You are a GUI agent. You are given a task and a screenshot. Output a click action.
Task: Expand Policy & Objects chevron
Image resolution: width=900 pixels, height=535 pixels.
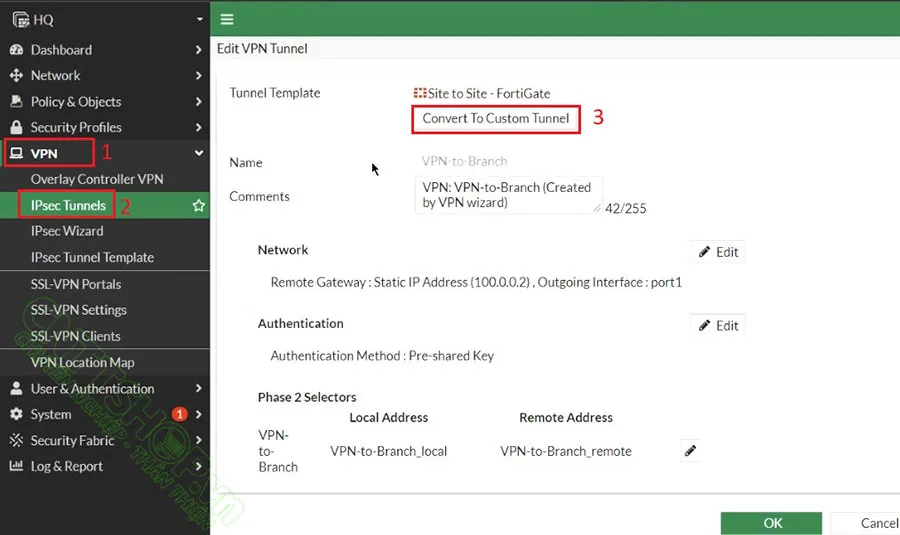(198, 101)
